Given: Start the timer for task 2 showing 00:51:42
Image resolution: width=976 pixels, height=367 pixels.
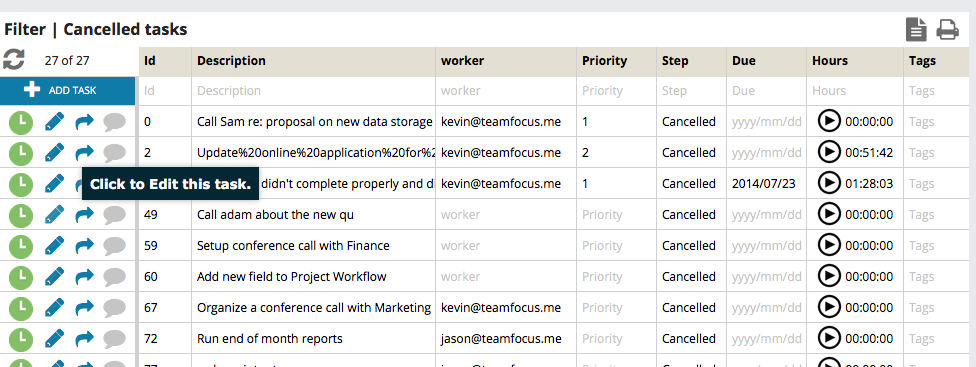Looking at the screenshot, I should point(829,152).
